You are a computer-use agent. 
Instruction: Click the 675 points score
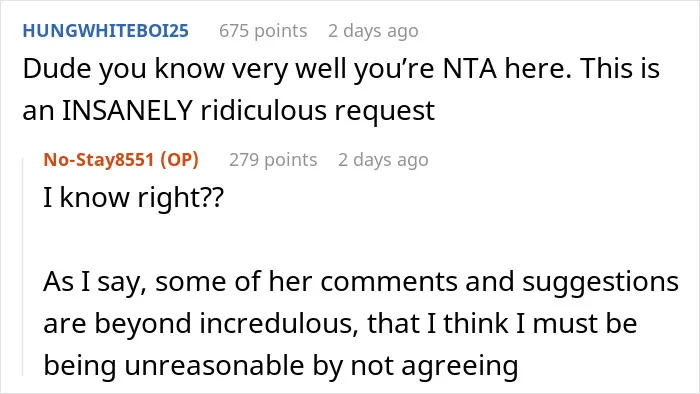[x=263, y=31]
